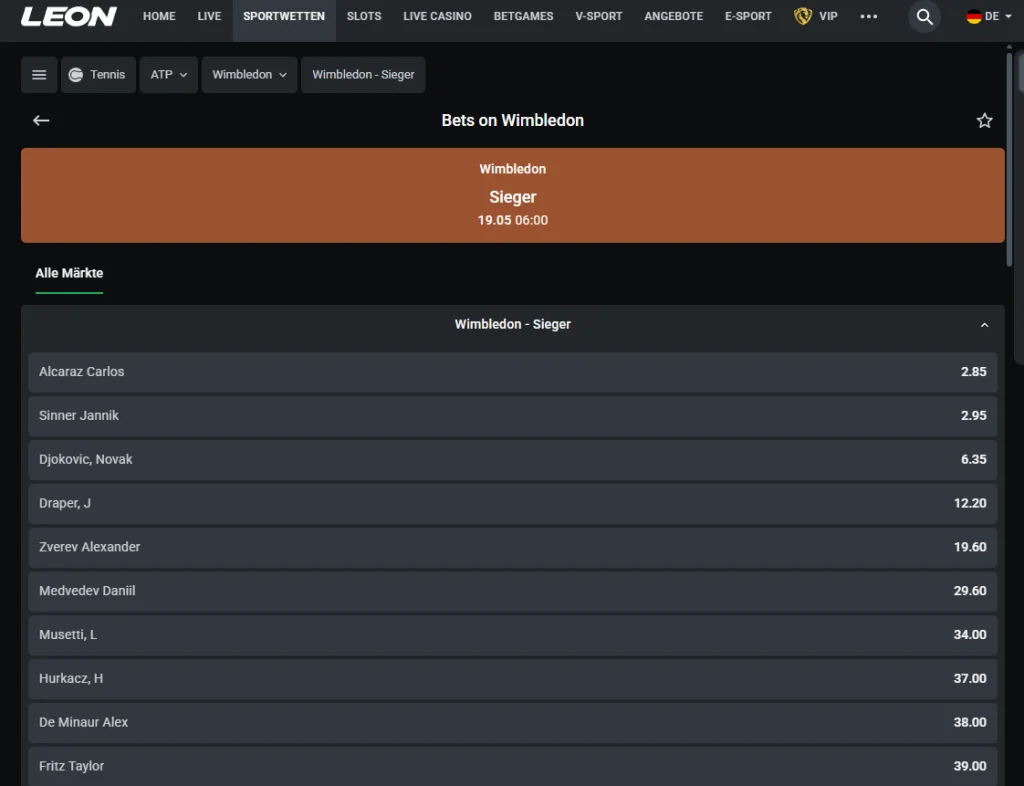
Task: Open the search magnifier icon
Action: (924, 17)
